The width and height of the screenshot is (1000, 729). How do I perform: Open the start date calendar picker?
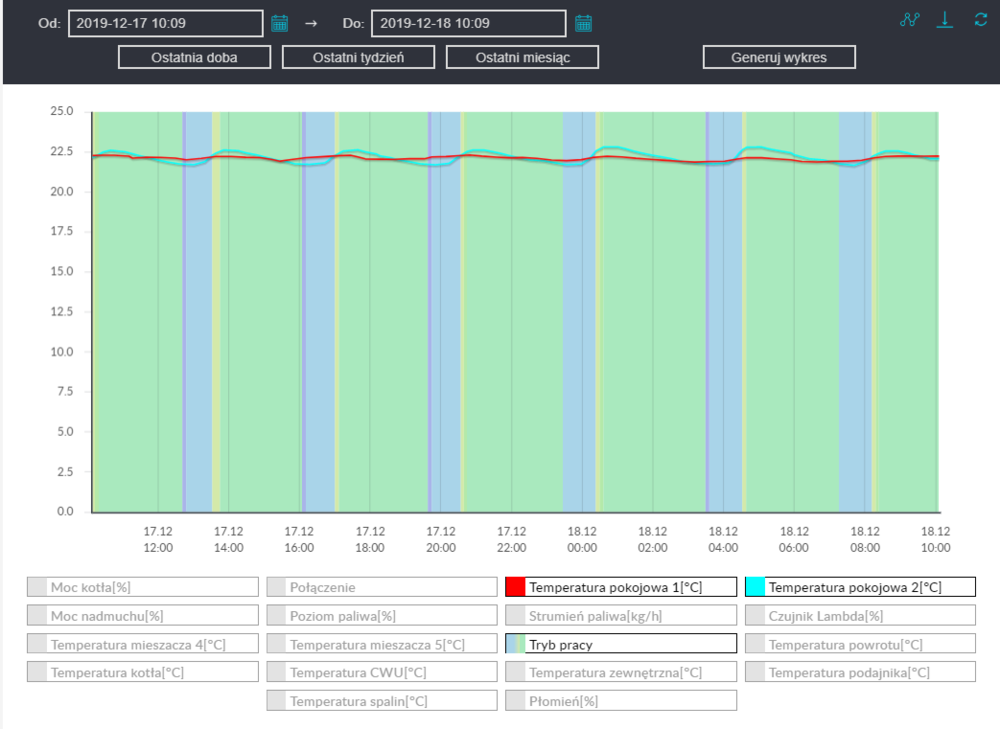point(280,23)
